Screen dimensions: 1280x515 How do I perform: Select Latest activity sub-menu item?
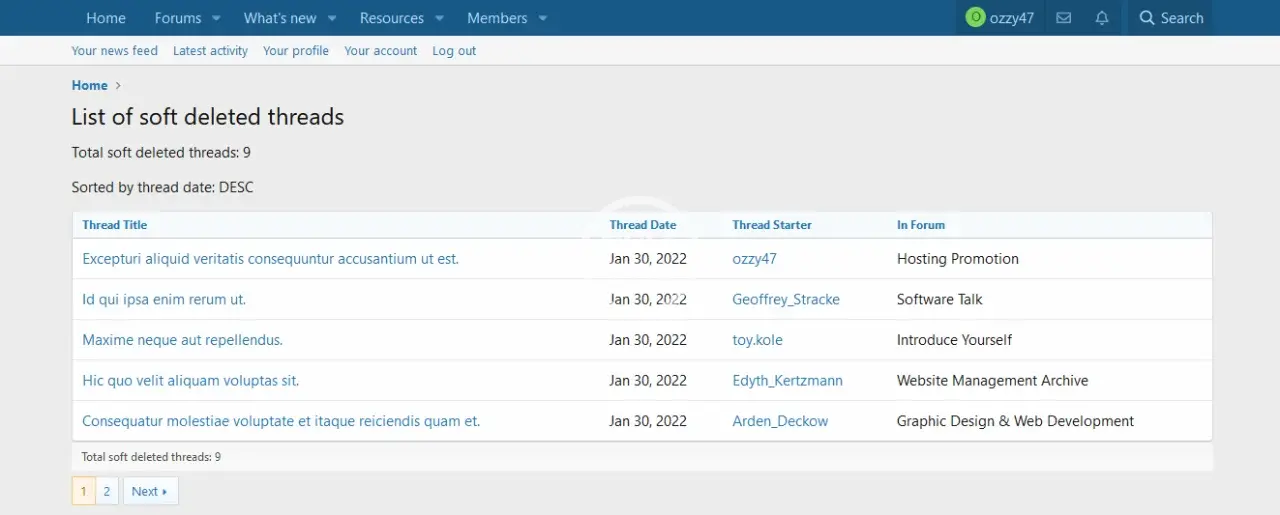pyautogui.click(x=210, y=51)
